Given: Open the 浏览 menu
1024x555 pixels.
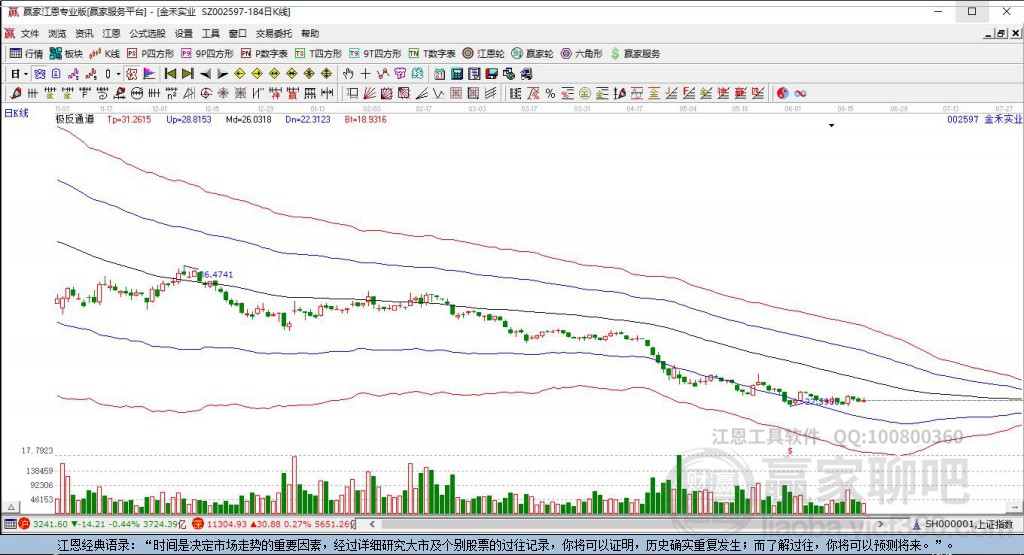Looking at the screenshot, I should (57, 33).
